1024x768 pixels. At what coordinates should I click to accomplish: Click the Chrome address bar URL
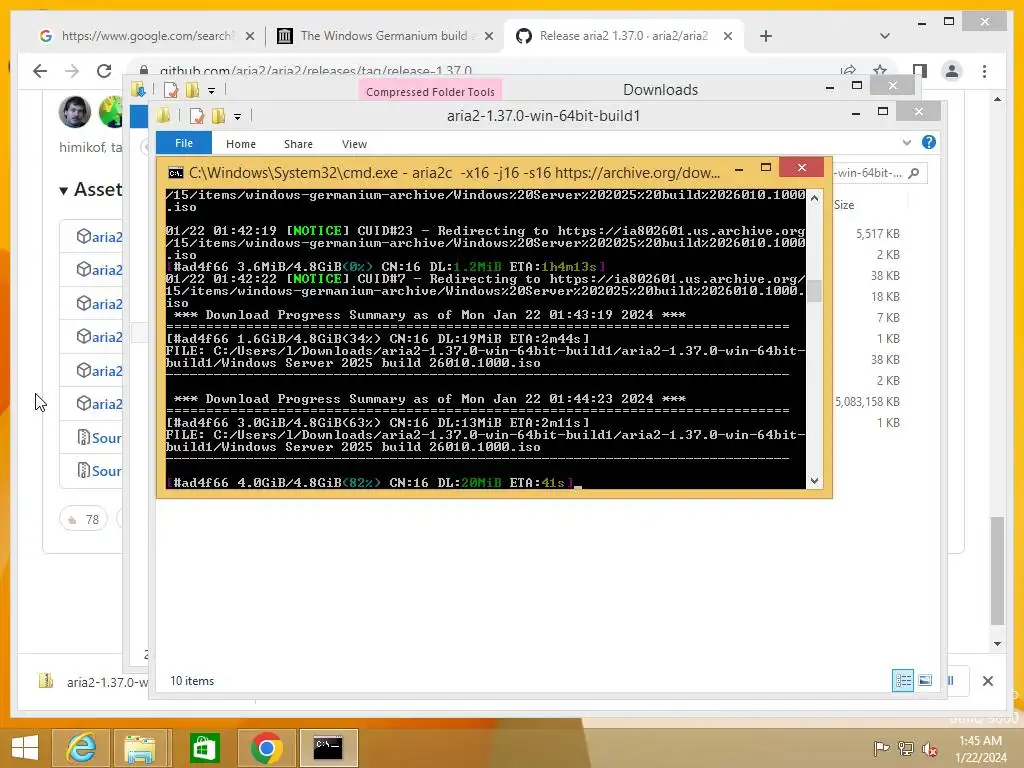pyautogui.click(x=315, y=70)
